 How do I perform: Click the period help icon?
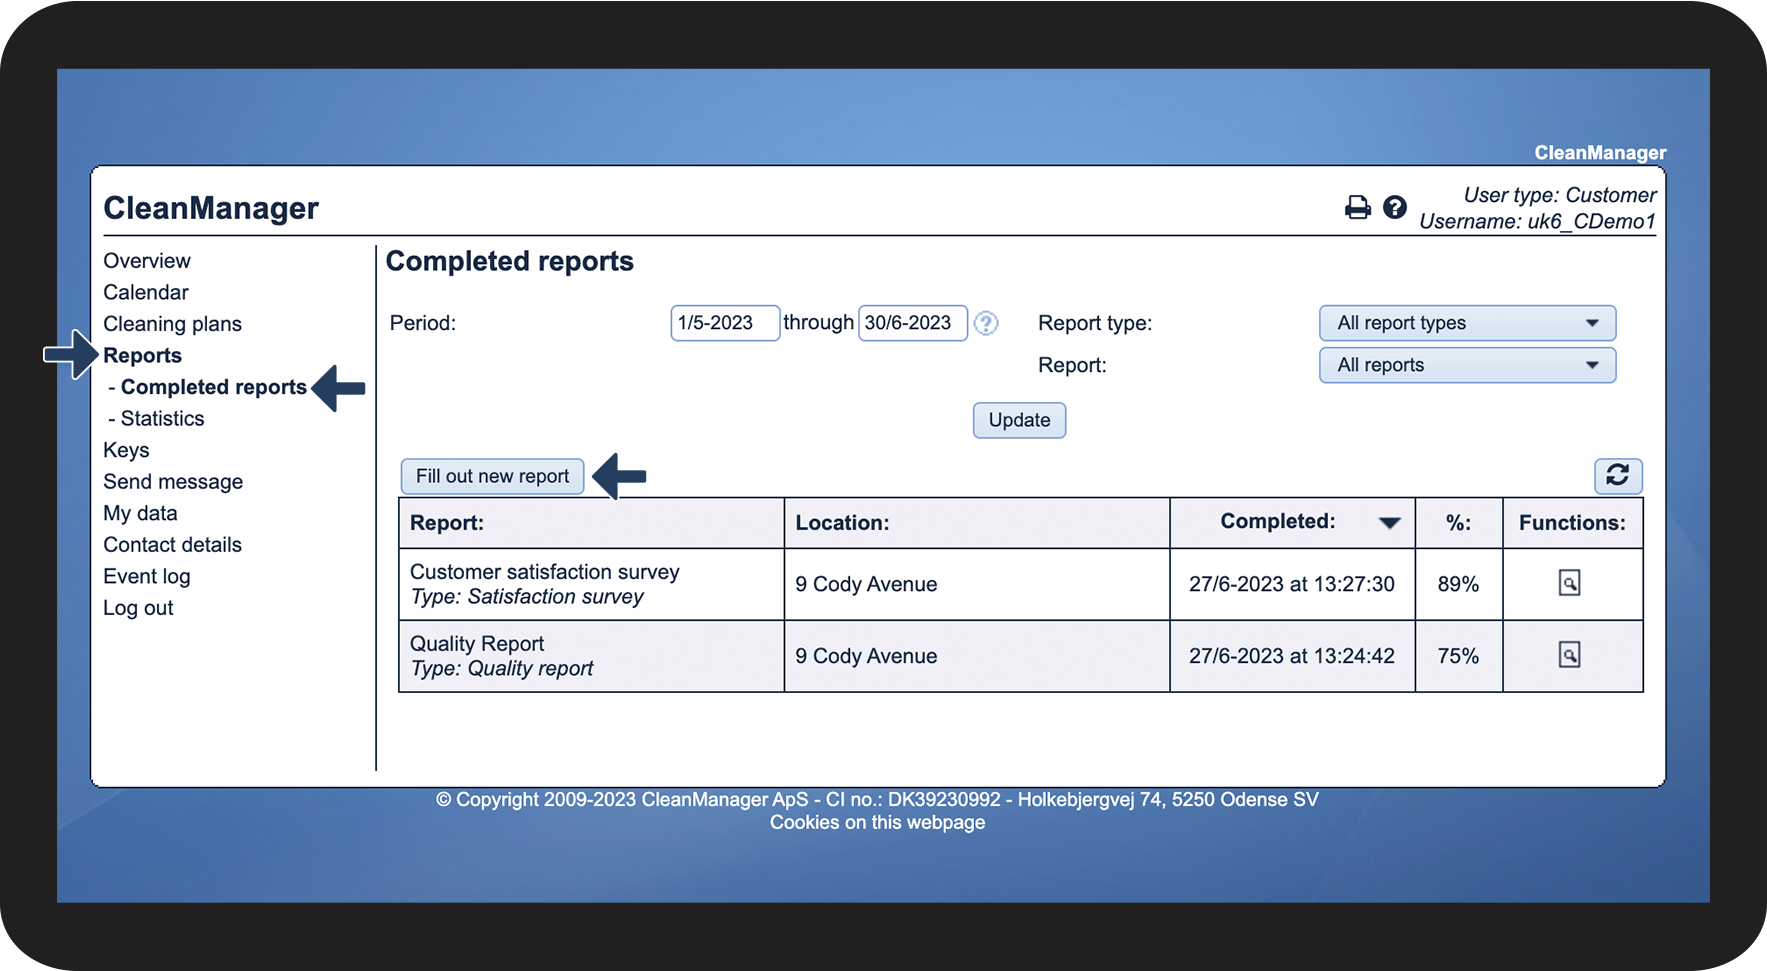(x=986, y=323)
